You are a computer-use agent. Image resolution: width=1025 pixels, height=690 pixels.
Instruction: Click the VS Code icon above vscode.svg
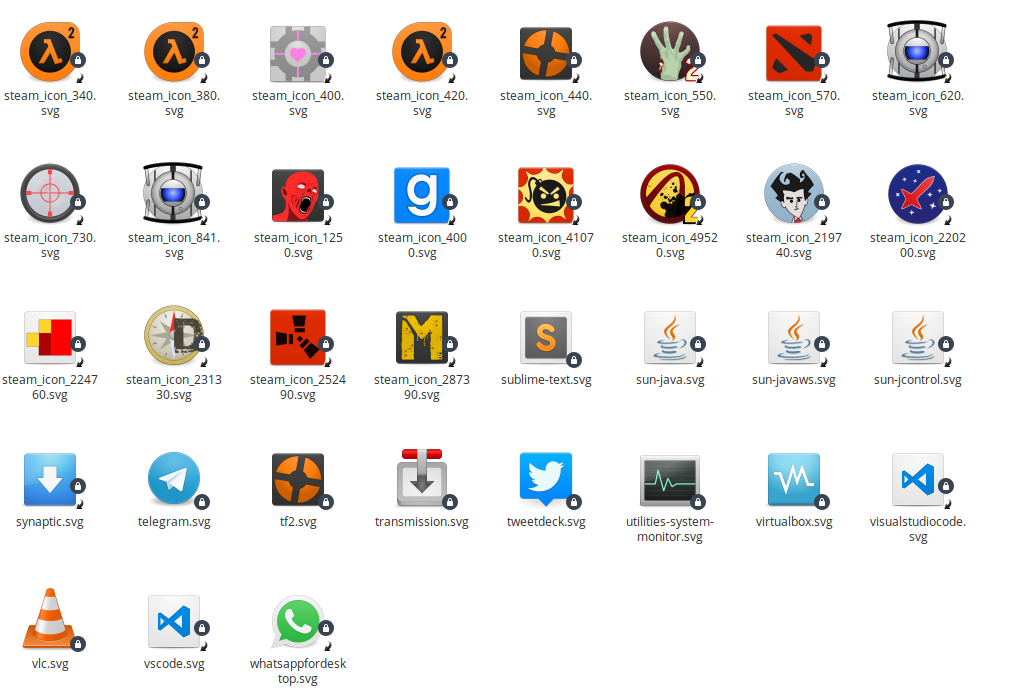point(174,621)
